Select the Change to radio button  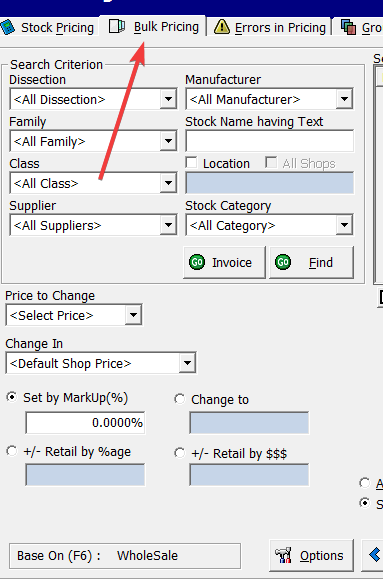[x=179, y=399]
